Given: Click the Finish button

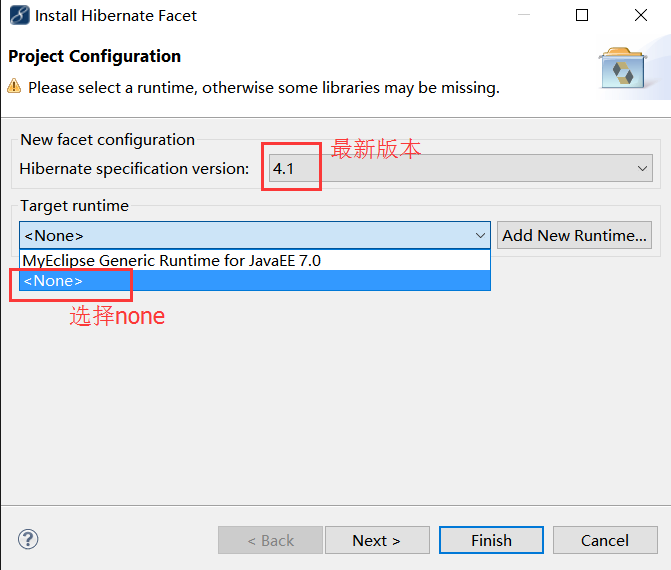Looking at the screenshot, I should point(491,540).
